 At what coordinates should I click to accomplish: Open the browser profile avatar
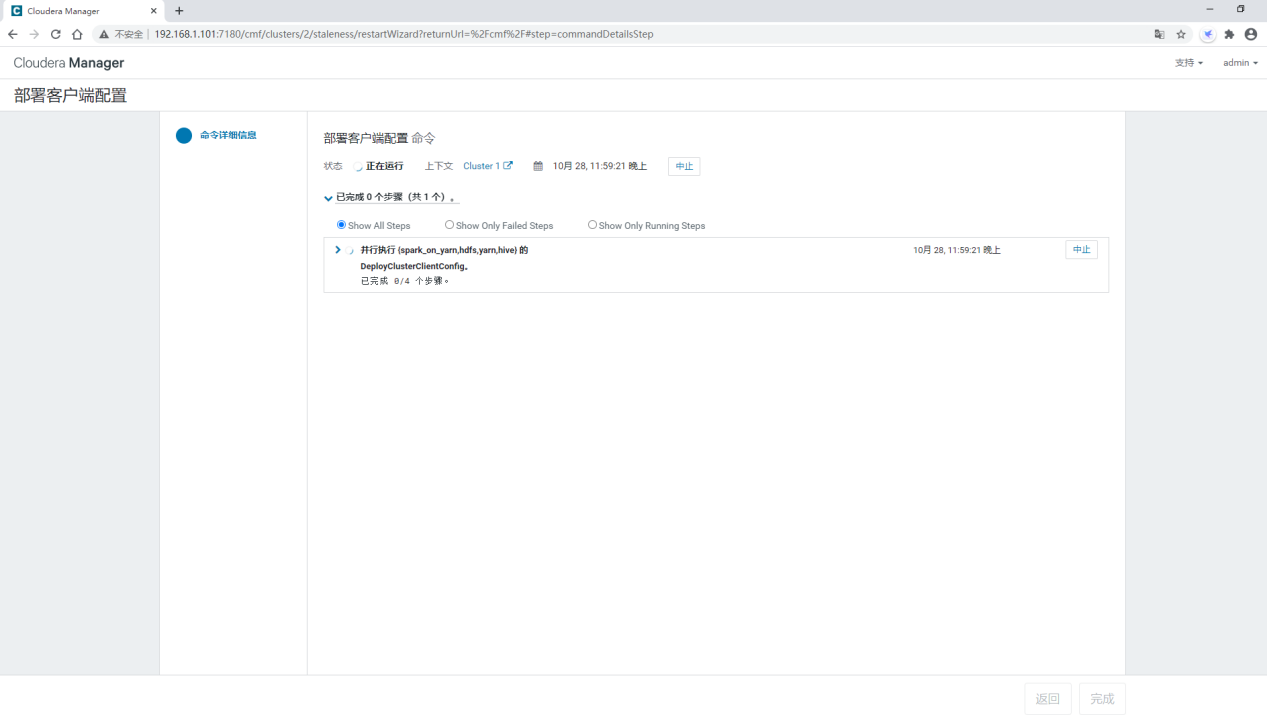pos(1251,34)
